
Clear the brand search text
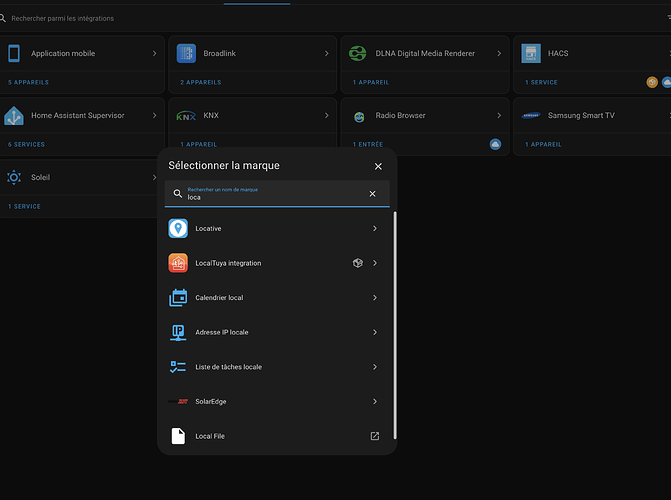tap(372, 194)
